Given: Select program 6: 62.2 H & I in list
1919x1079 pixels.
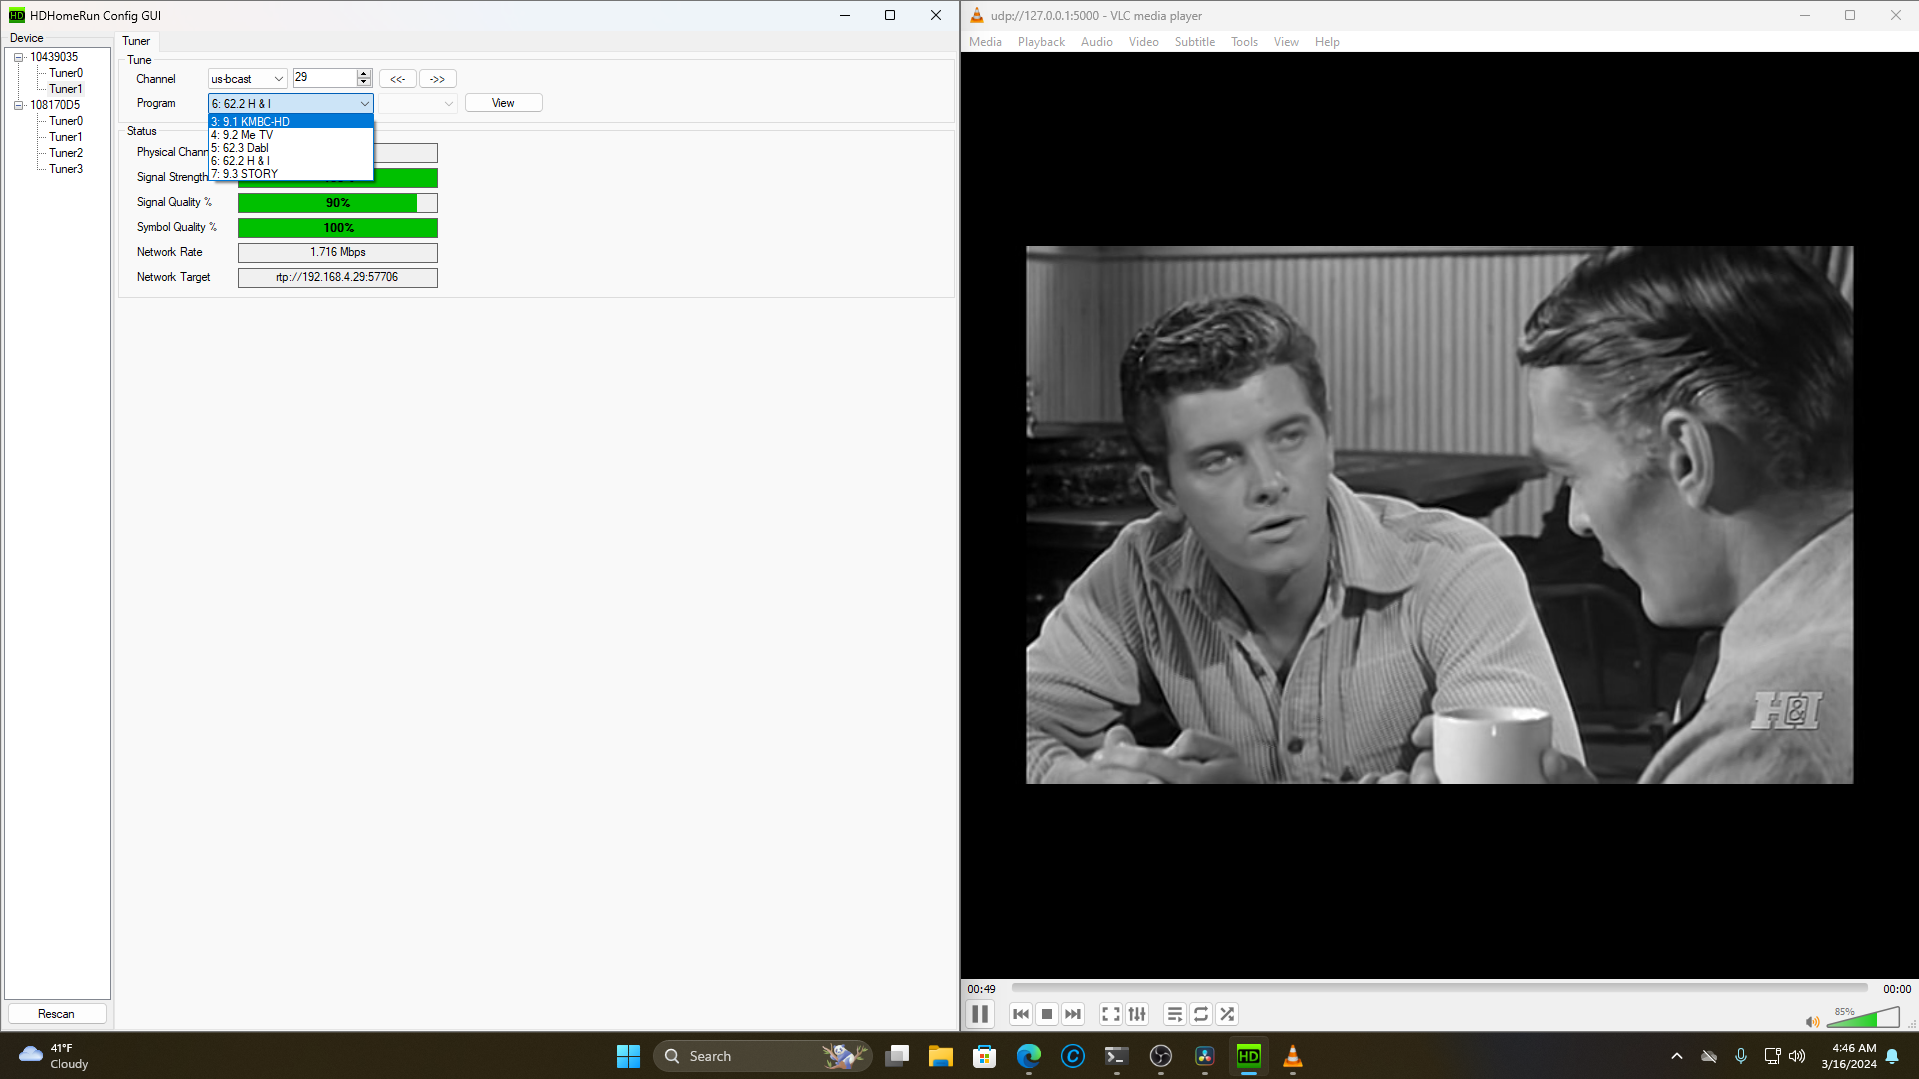Looking at the screenshot, I should [290, 161].
